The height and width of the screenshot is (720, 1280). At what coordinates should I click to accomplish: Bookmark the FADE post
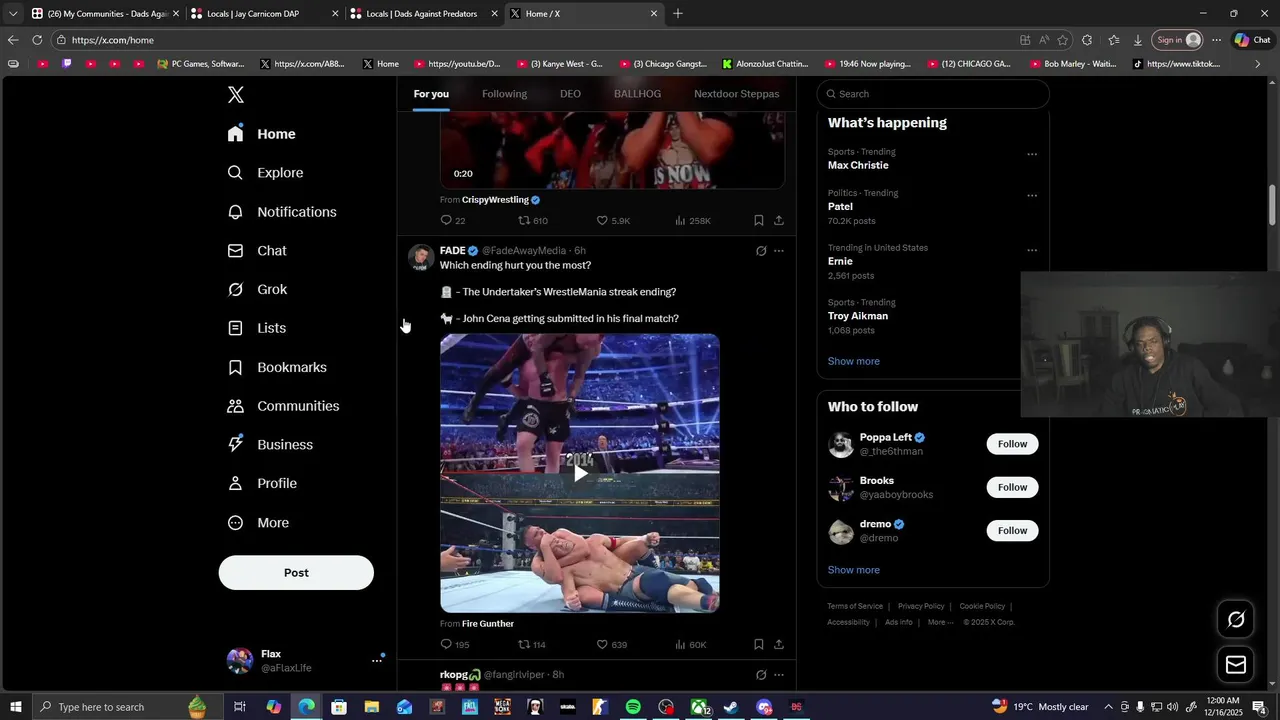[x=759, y=645]
